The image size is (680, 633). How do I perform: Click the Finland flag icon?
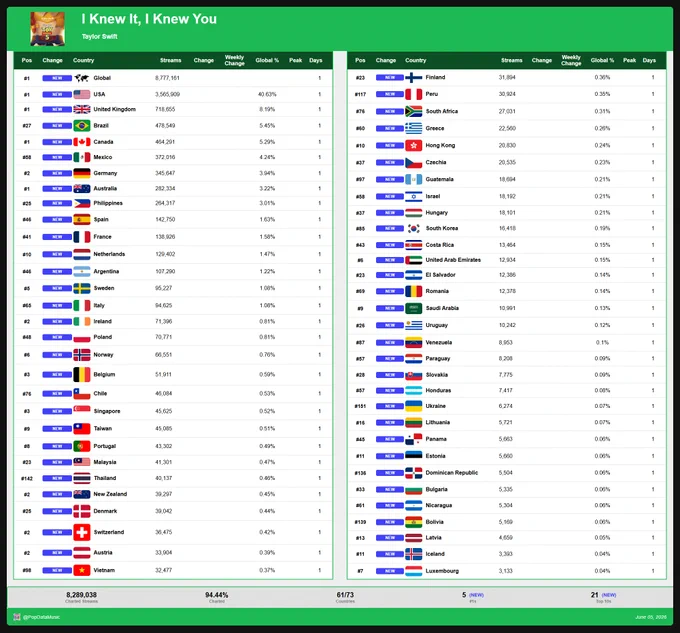click(x=413, y=78)
